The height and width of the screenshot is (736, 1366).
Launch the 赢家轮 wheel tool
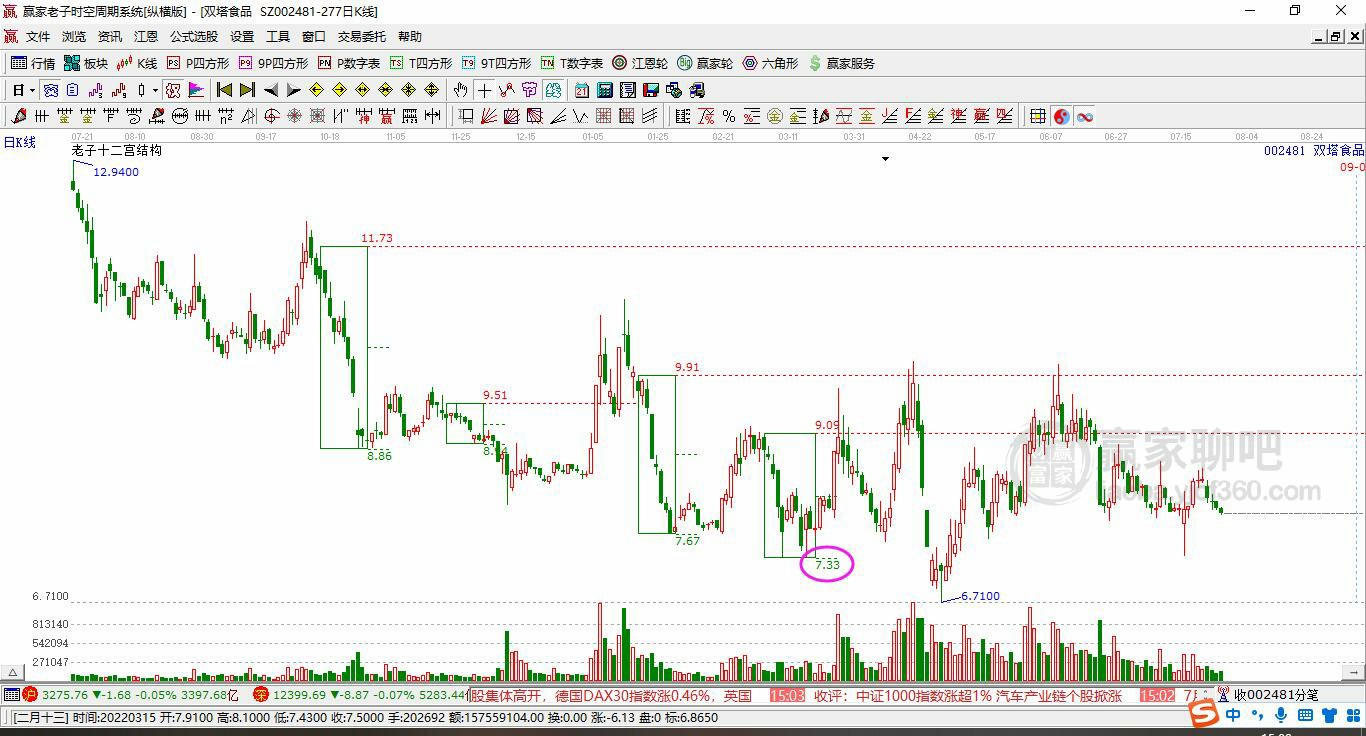click(x=705, y=63)
